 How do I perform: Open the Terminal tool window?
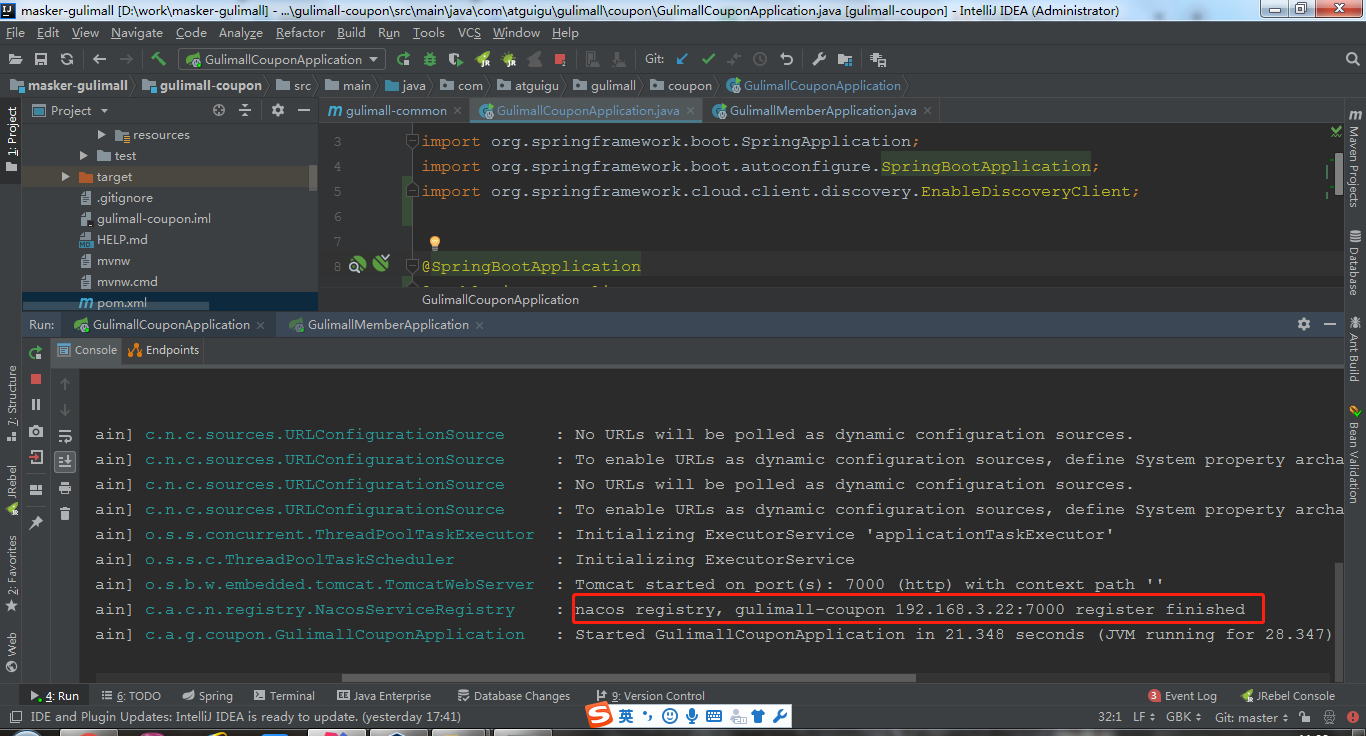[284, 695]
